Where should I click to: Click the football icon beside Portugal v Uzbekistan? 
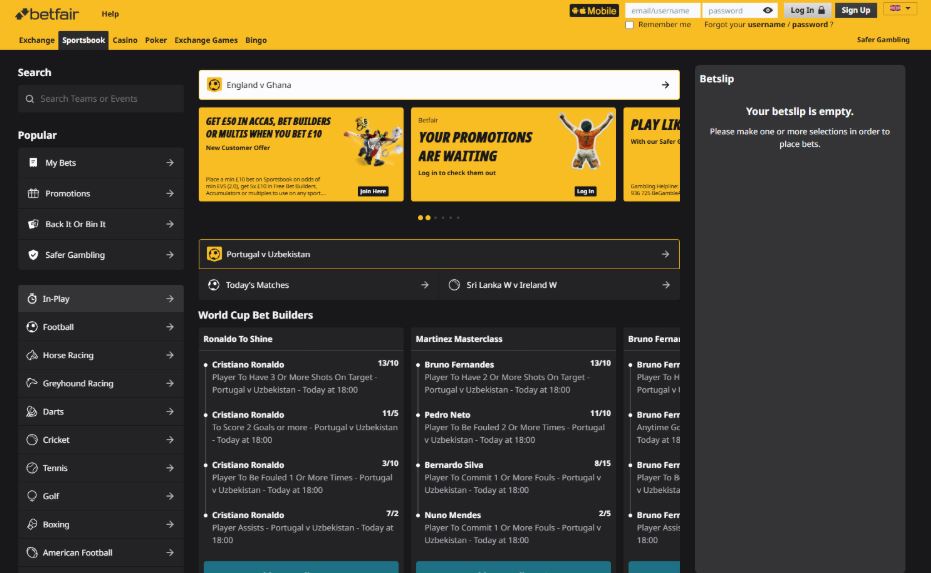214,254
